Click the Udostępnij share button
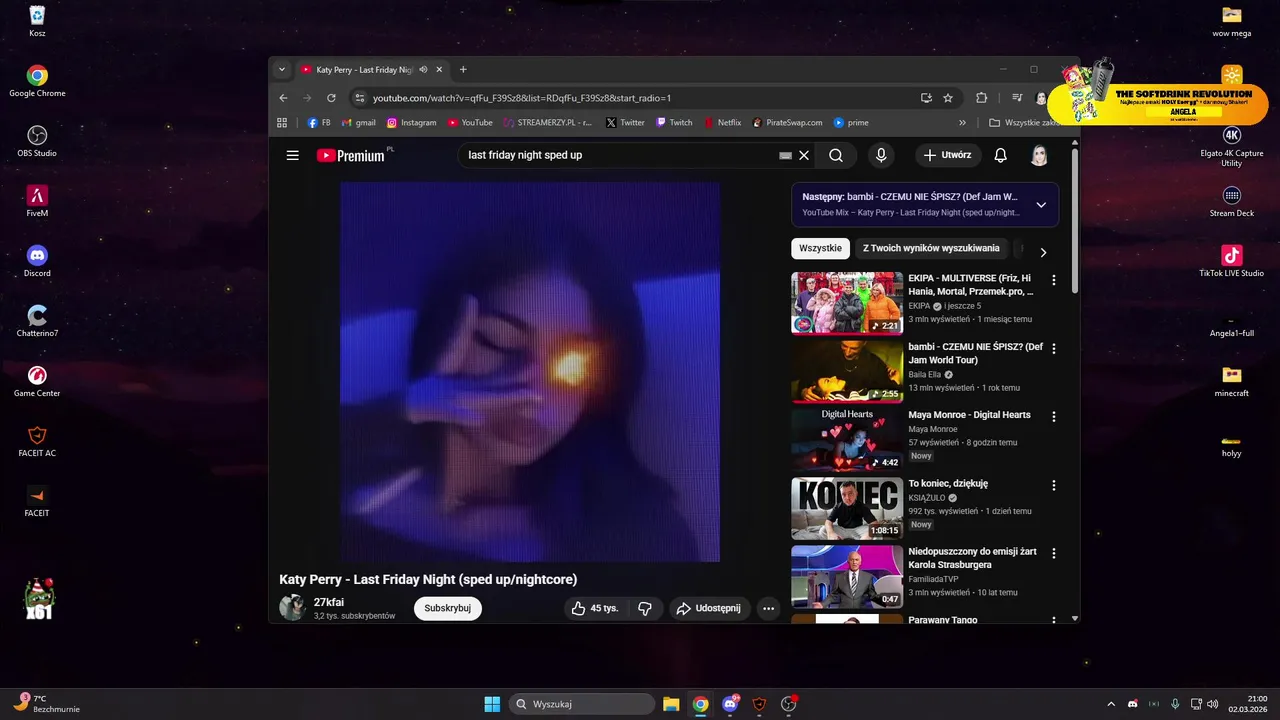The image size is (1280, 720). coord(708,608)
